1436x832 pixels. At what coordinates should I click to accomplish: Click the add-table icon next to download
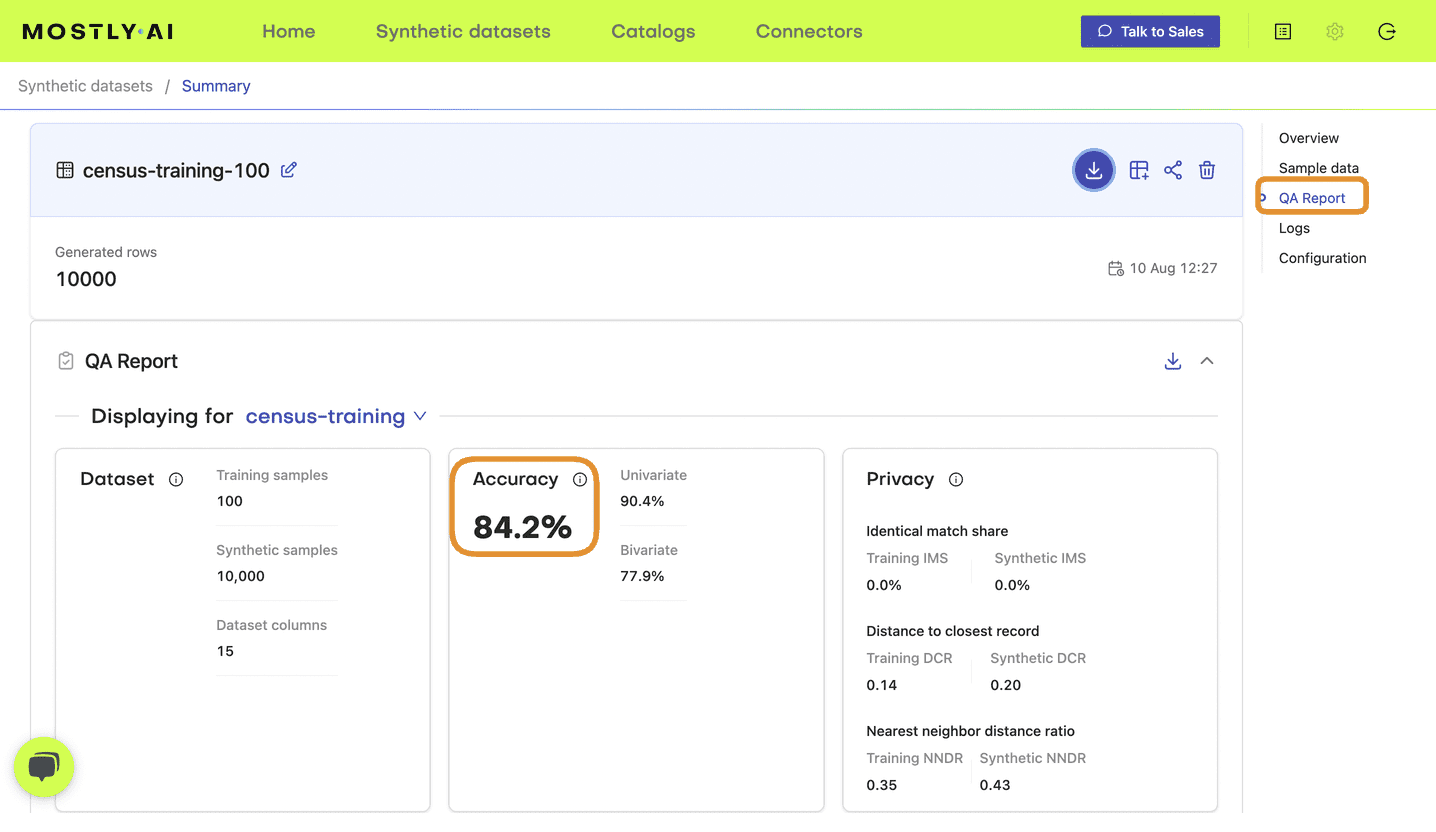point(1139,170)
